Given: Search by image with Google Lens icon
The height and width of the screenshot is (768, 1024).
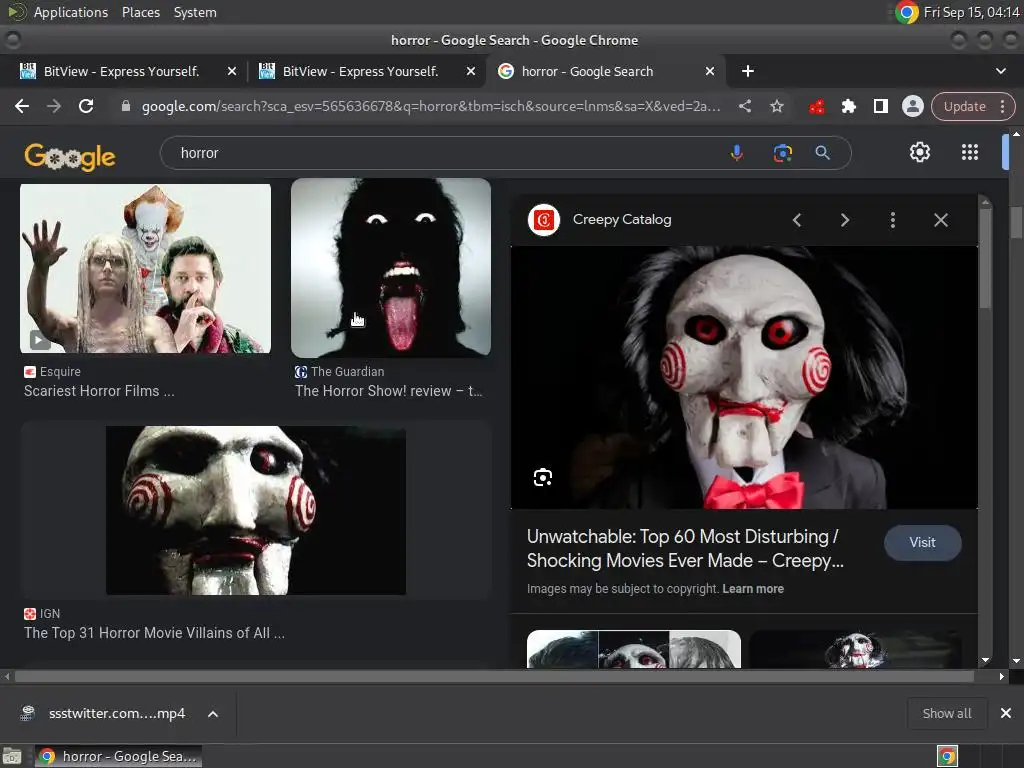Looking at the screenshot, I should pyautogui.click(x=782, y=153).
